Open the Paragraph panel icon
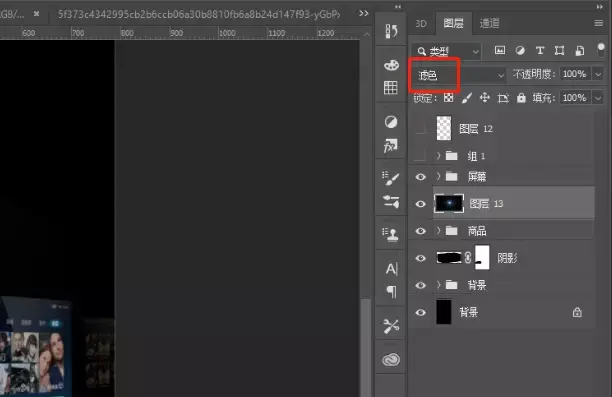612x397 pixels. click(x=391, y=292)
